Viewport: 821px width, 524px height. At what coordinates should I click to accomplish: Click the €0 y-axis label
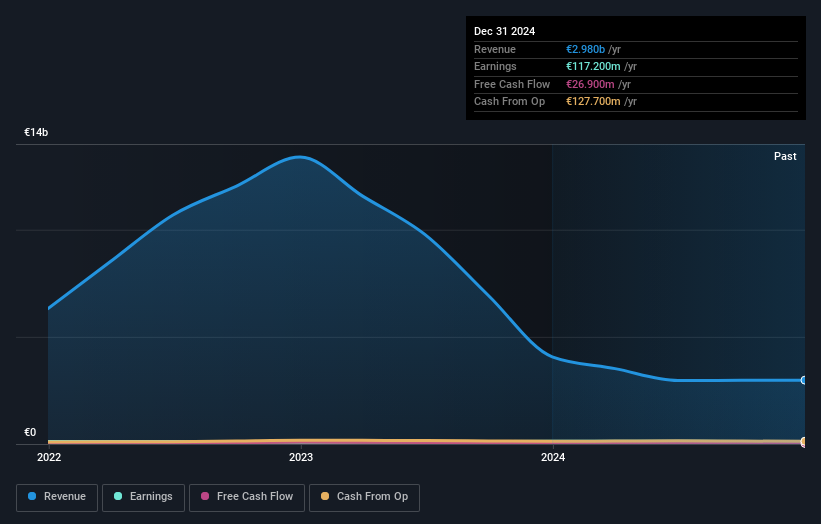coord(30,432)
